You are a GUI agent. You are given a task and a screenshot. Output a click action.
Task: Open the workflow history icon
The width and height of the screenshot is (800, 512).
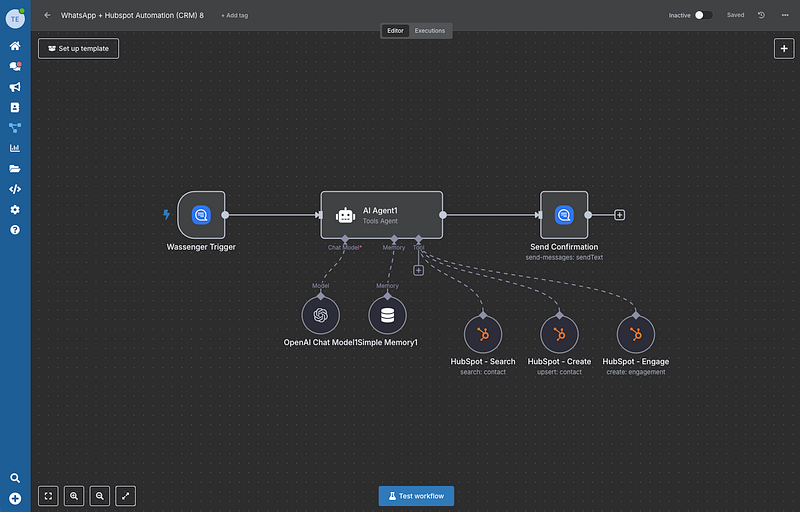(x=762, y=15)
